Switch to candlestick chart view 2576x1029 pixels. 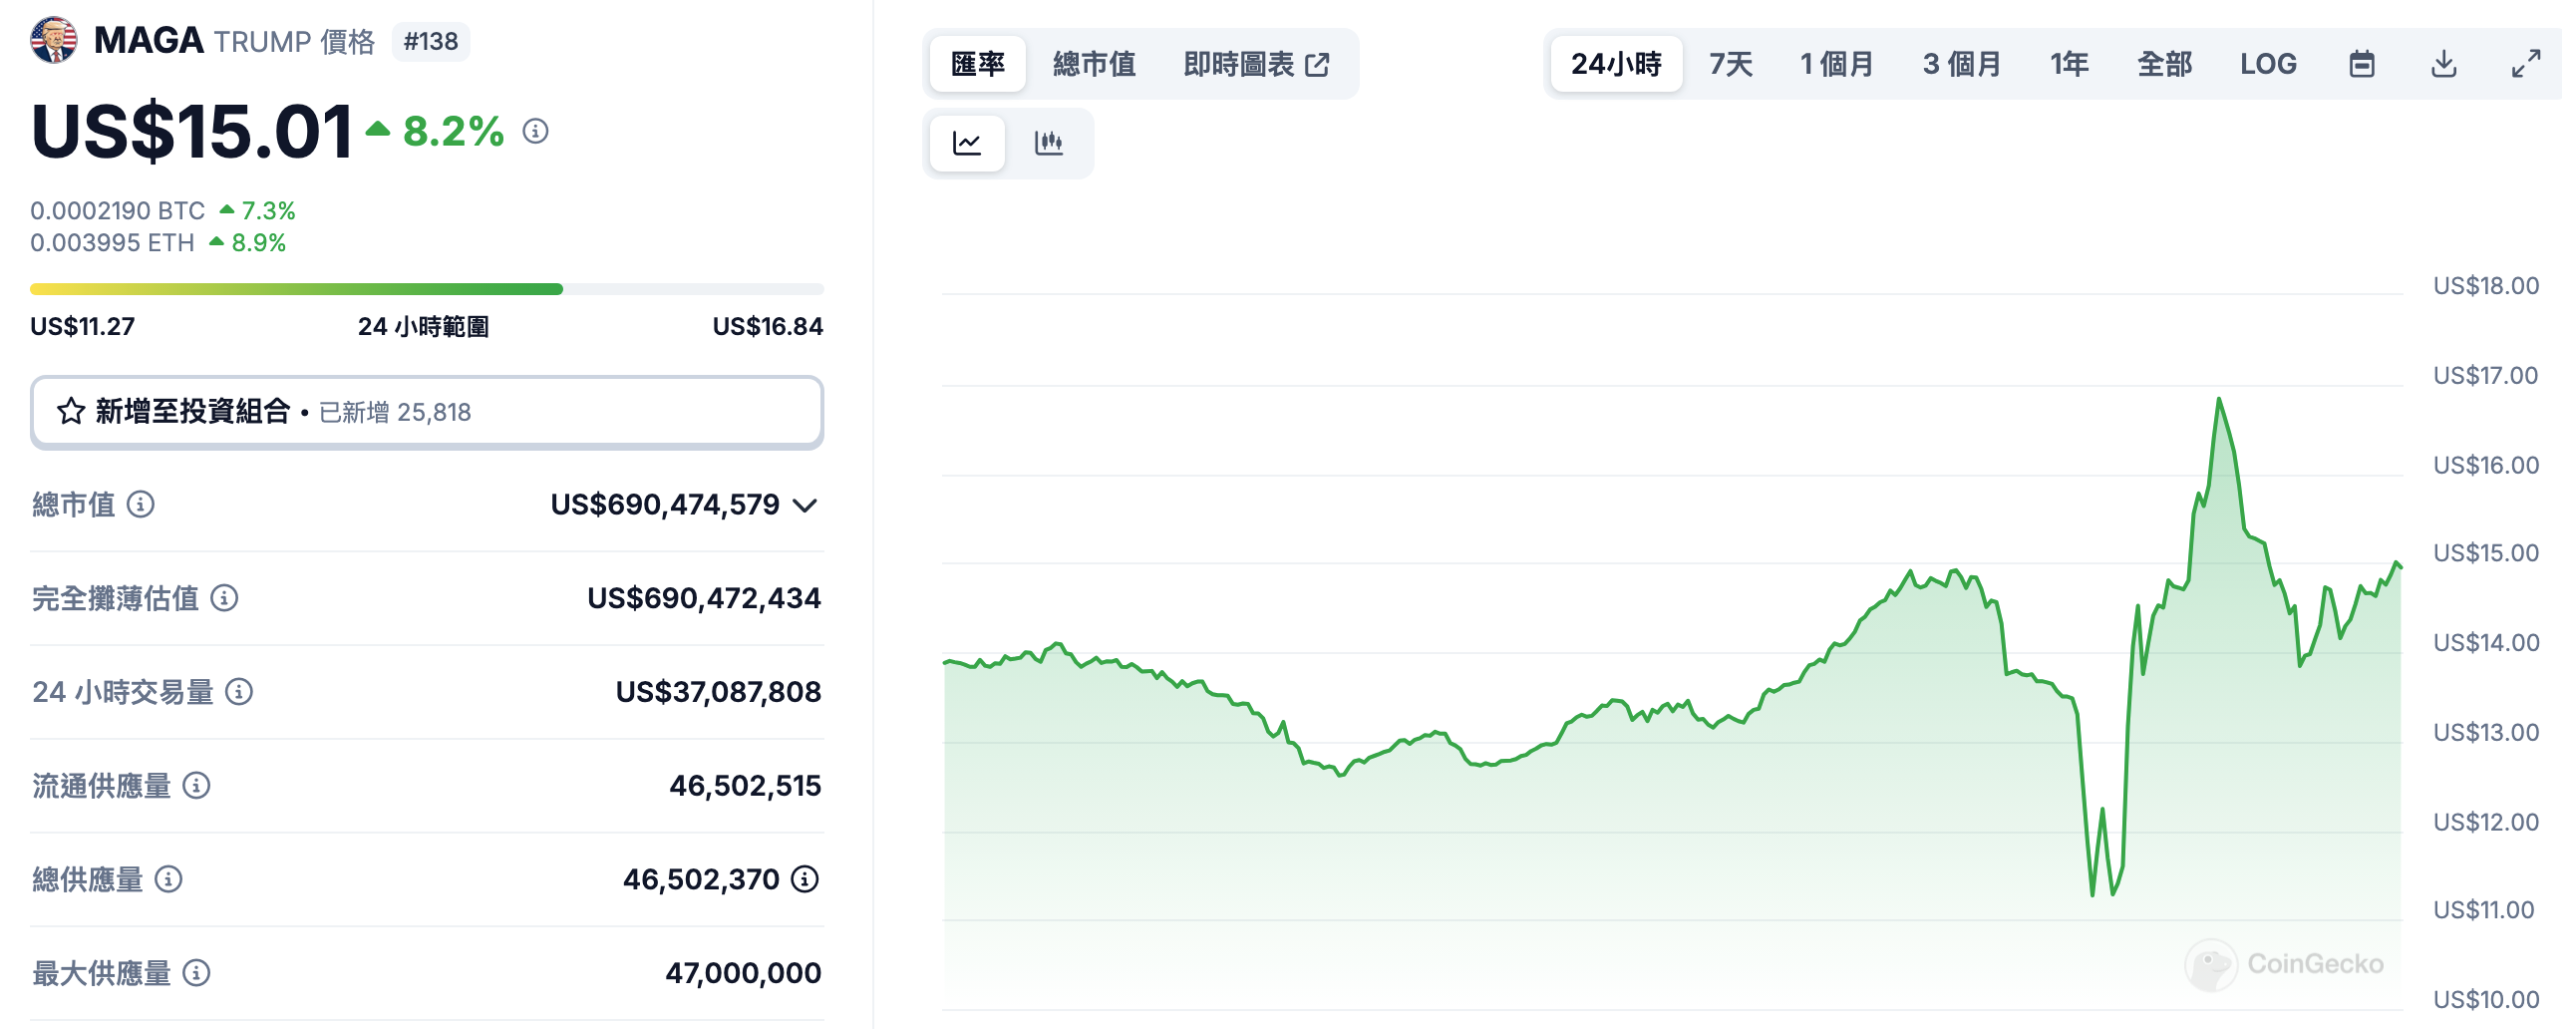pos(1048,143)
